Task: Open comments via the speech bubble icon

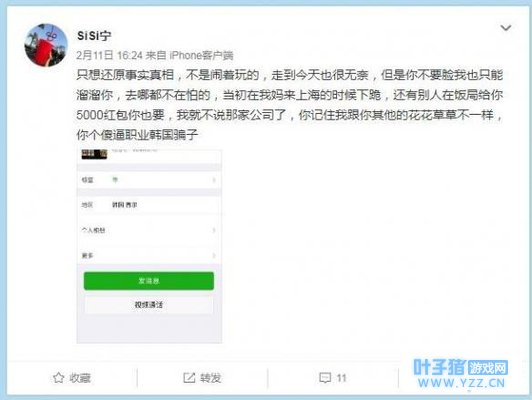Action: 325,378
